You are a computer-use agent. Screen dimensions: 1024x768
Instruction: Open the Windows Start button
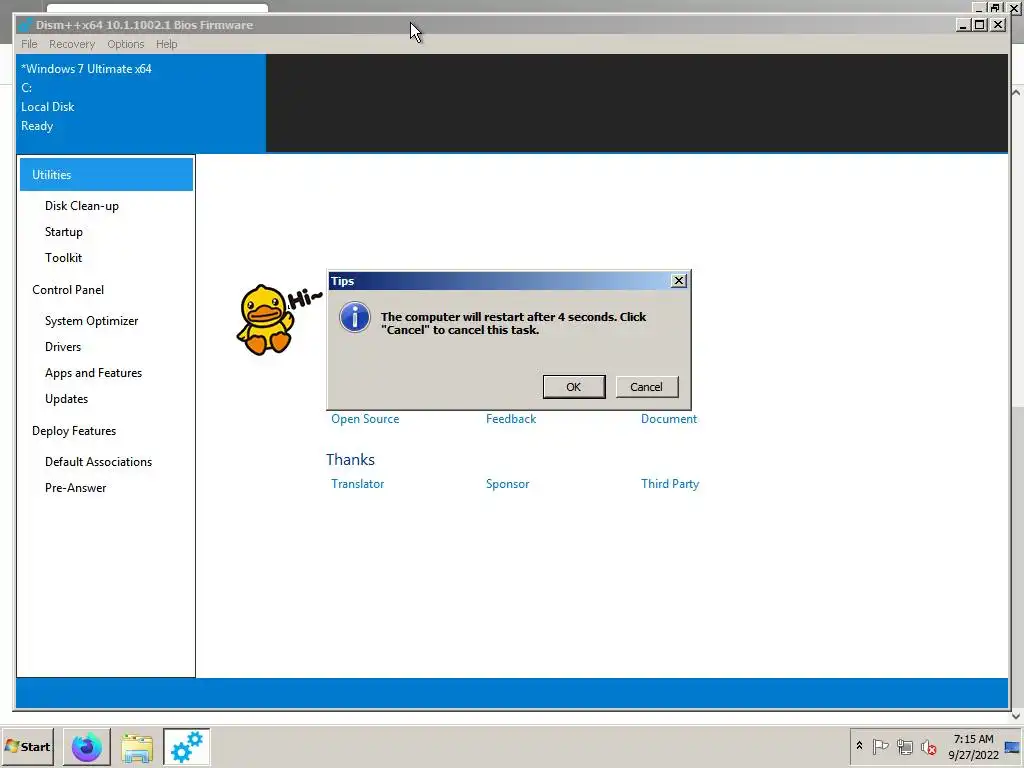[27, 746]
